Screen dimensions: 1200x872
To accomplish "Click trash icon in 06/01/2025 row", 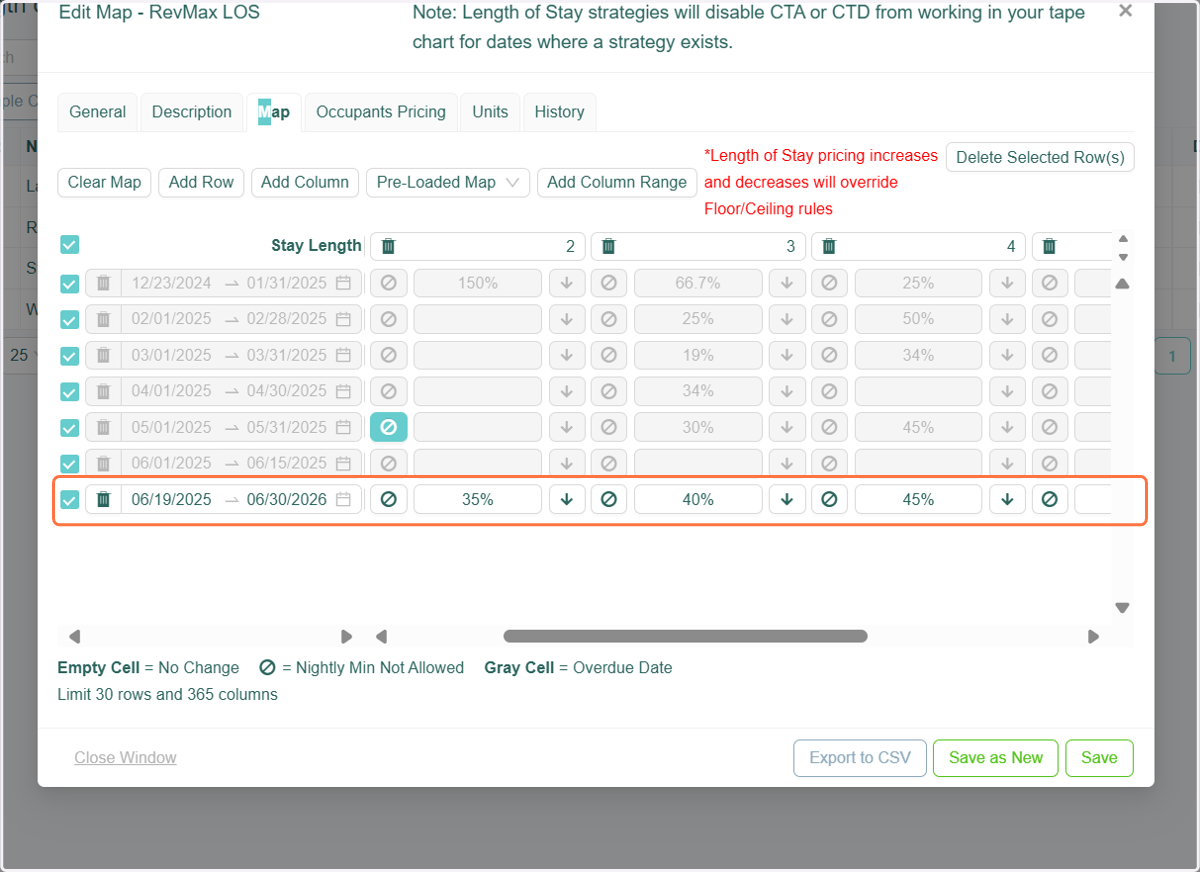I will (x=103, y=463).
